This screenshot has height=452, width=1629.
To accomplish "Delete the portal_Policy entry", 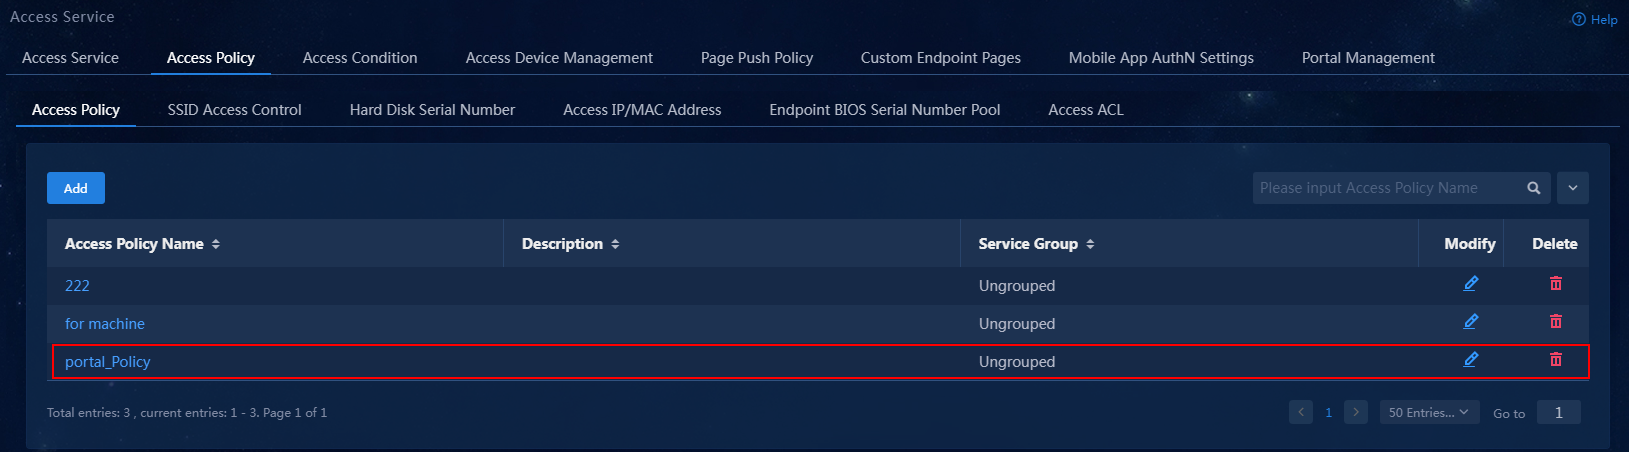I will [x=1555, y=360].
